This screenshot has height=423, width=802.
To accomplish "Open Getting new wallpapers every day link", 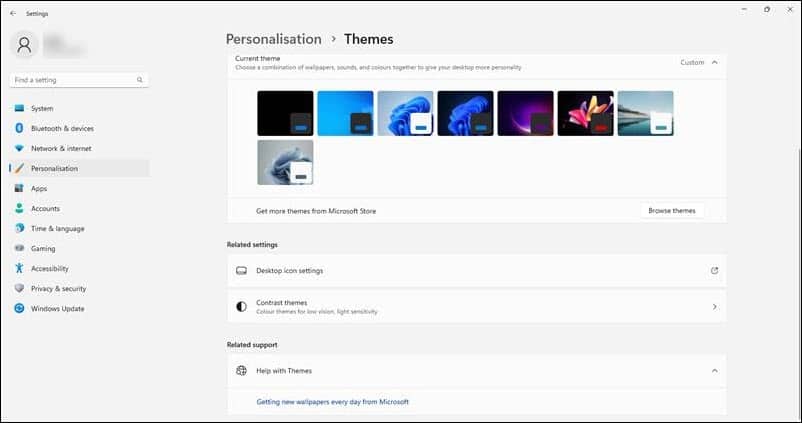I will pyautogui.click(x=332, y=402).
